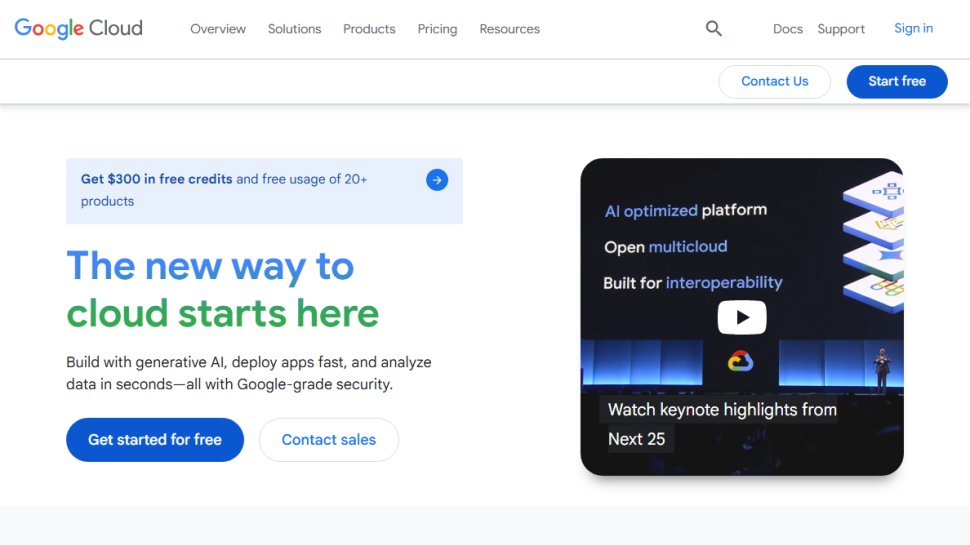Click the blue arrow icon in credits banner
970x545 pixels.
[437, 180]
